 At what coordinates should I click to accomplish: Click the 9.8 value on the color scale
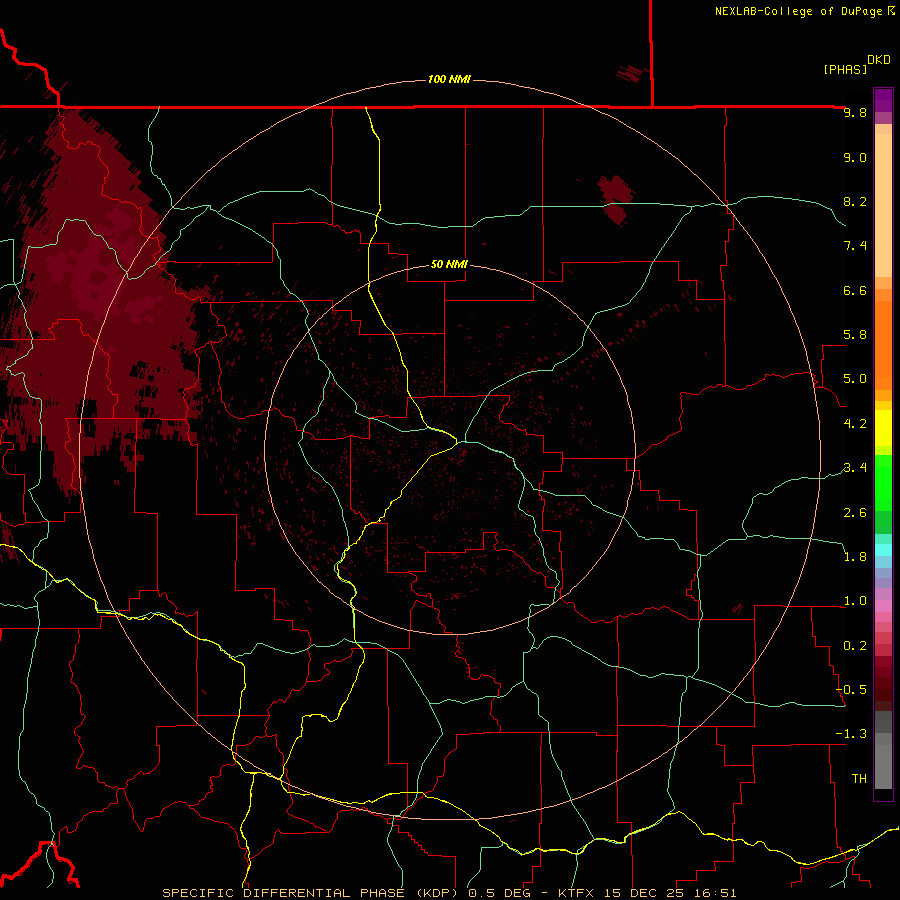click(855, 112)
